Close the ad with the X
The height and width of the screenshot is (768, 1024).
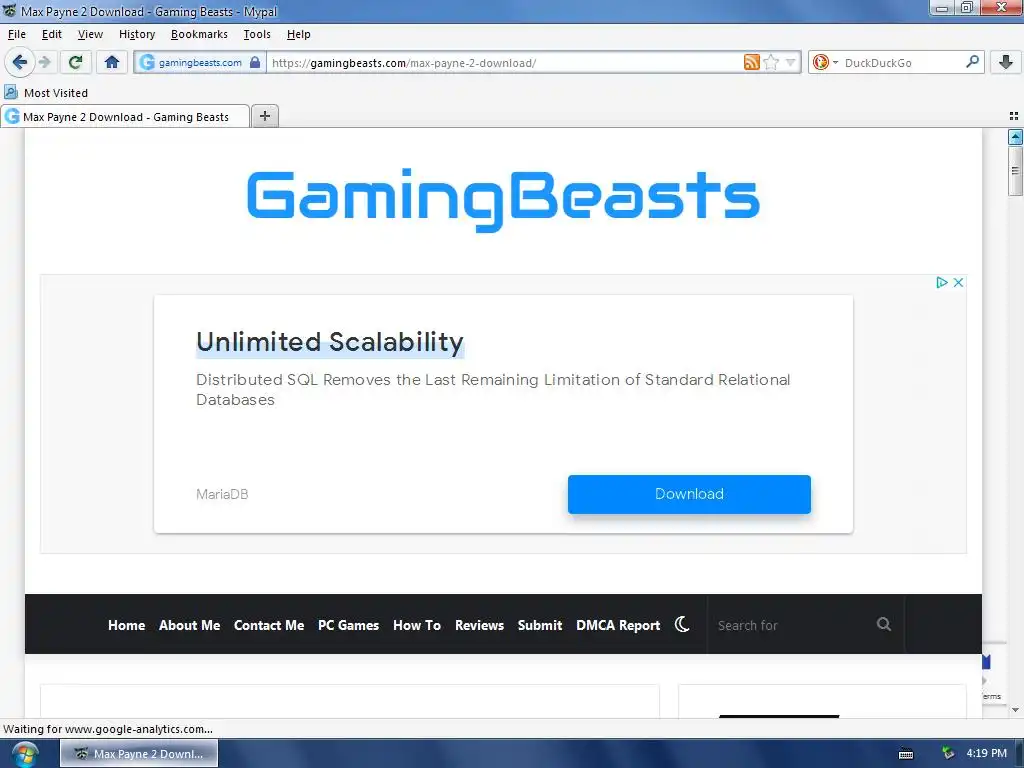(958, 282)
